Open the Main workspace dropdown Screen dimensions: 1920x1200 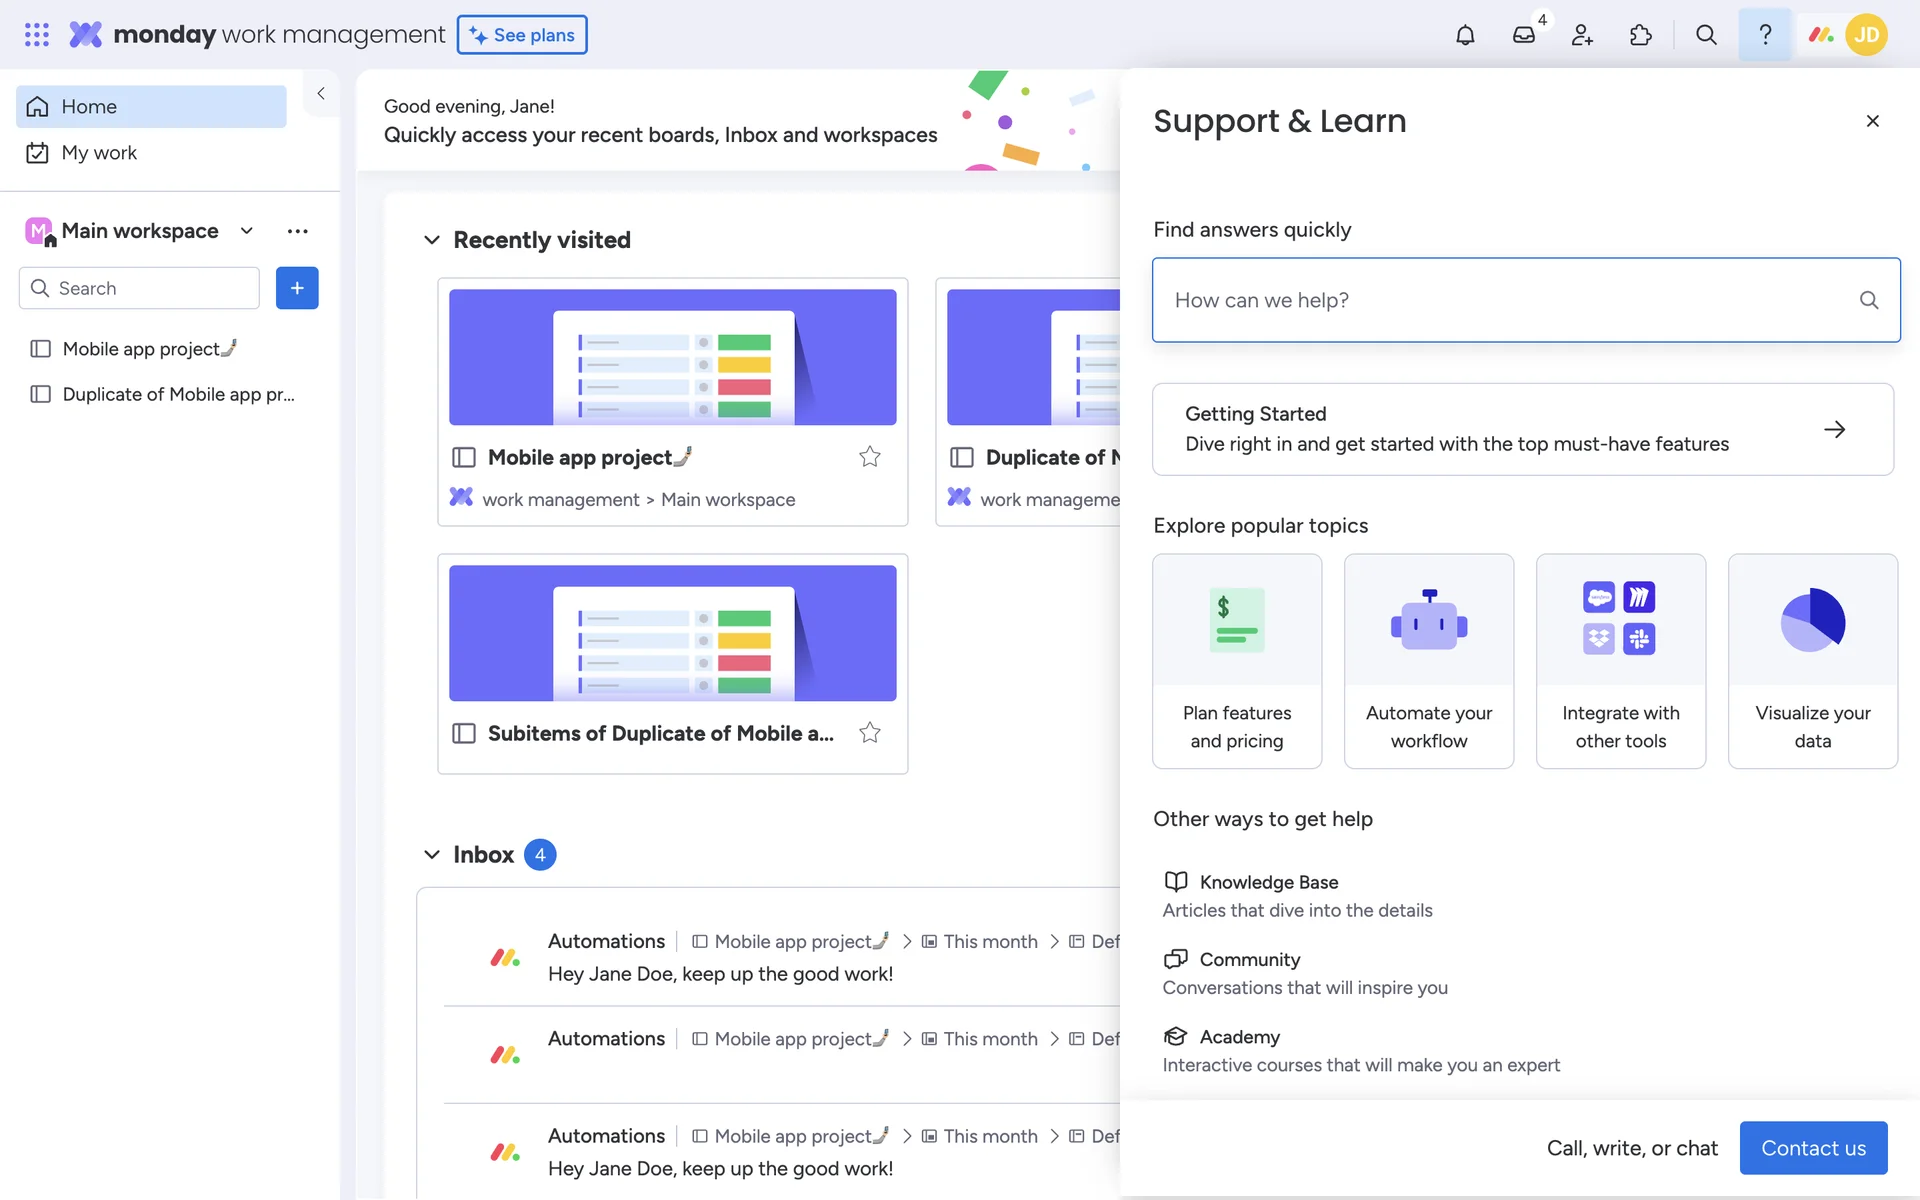tap(246, 231)
